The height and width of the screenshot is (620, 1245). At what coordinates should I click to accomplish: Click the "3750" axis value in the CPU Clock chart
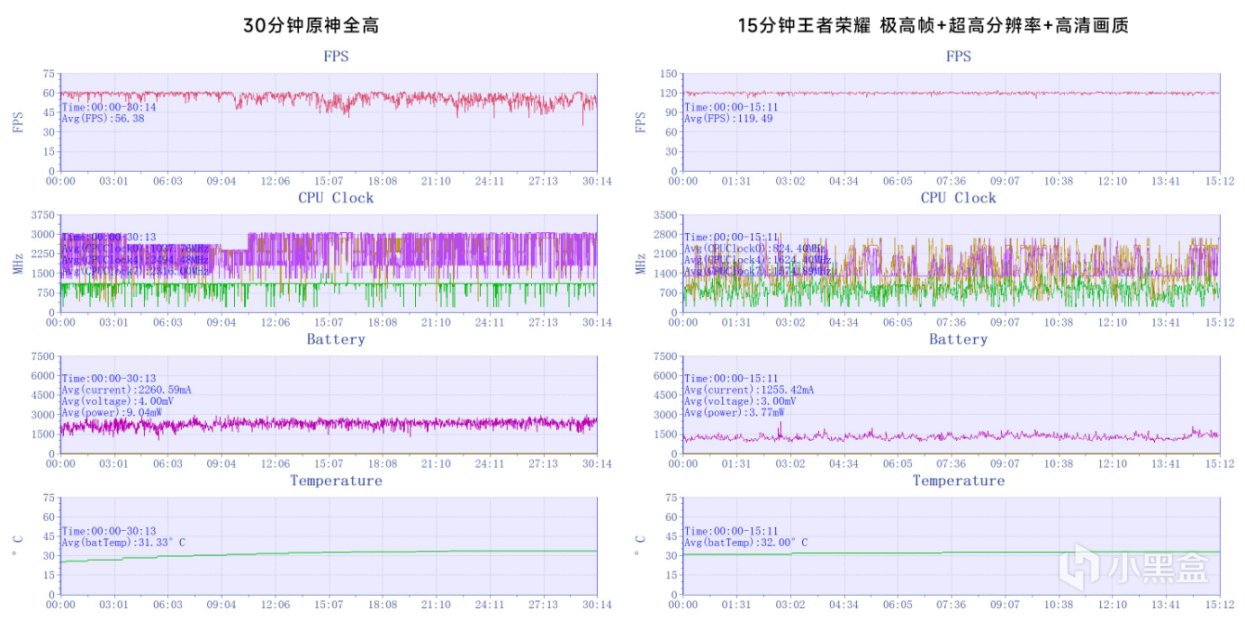[x=41, y=216]
